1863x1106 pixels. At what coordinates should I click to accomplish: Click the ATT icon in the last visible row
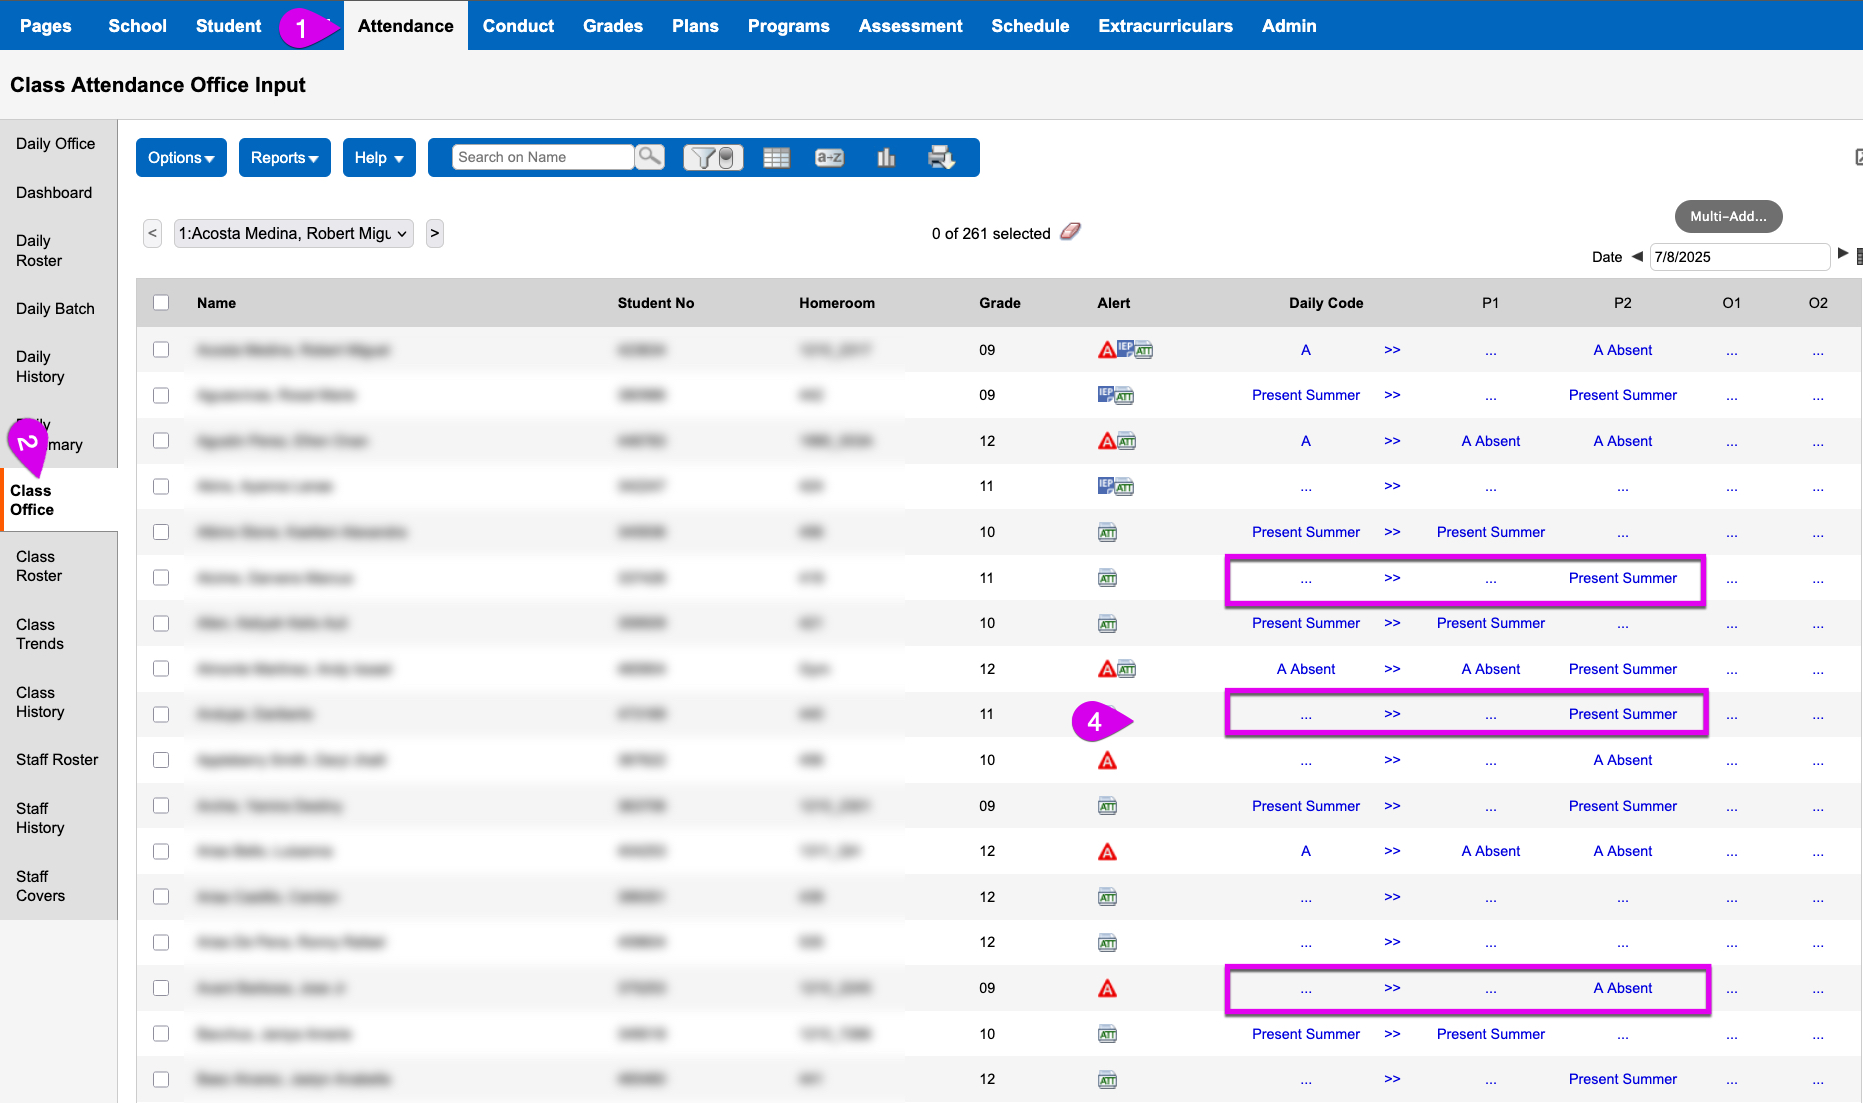coord(1107,1080)
